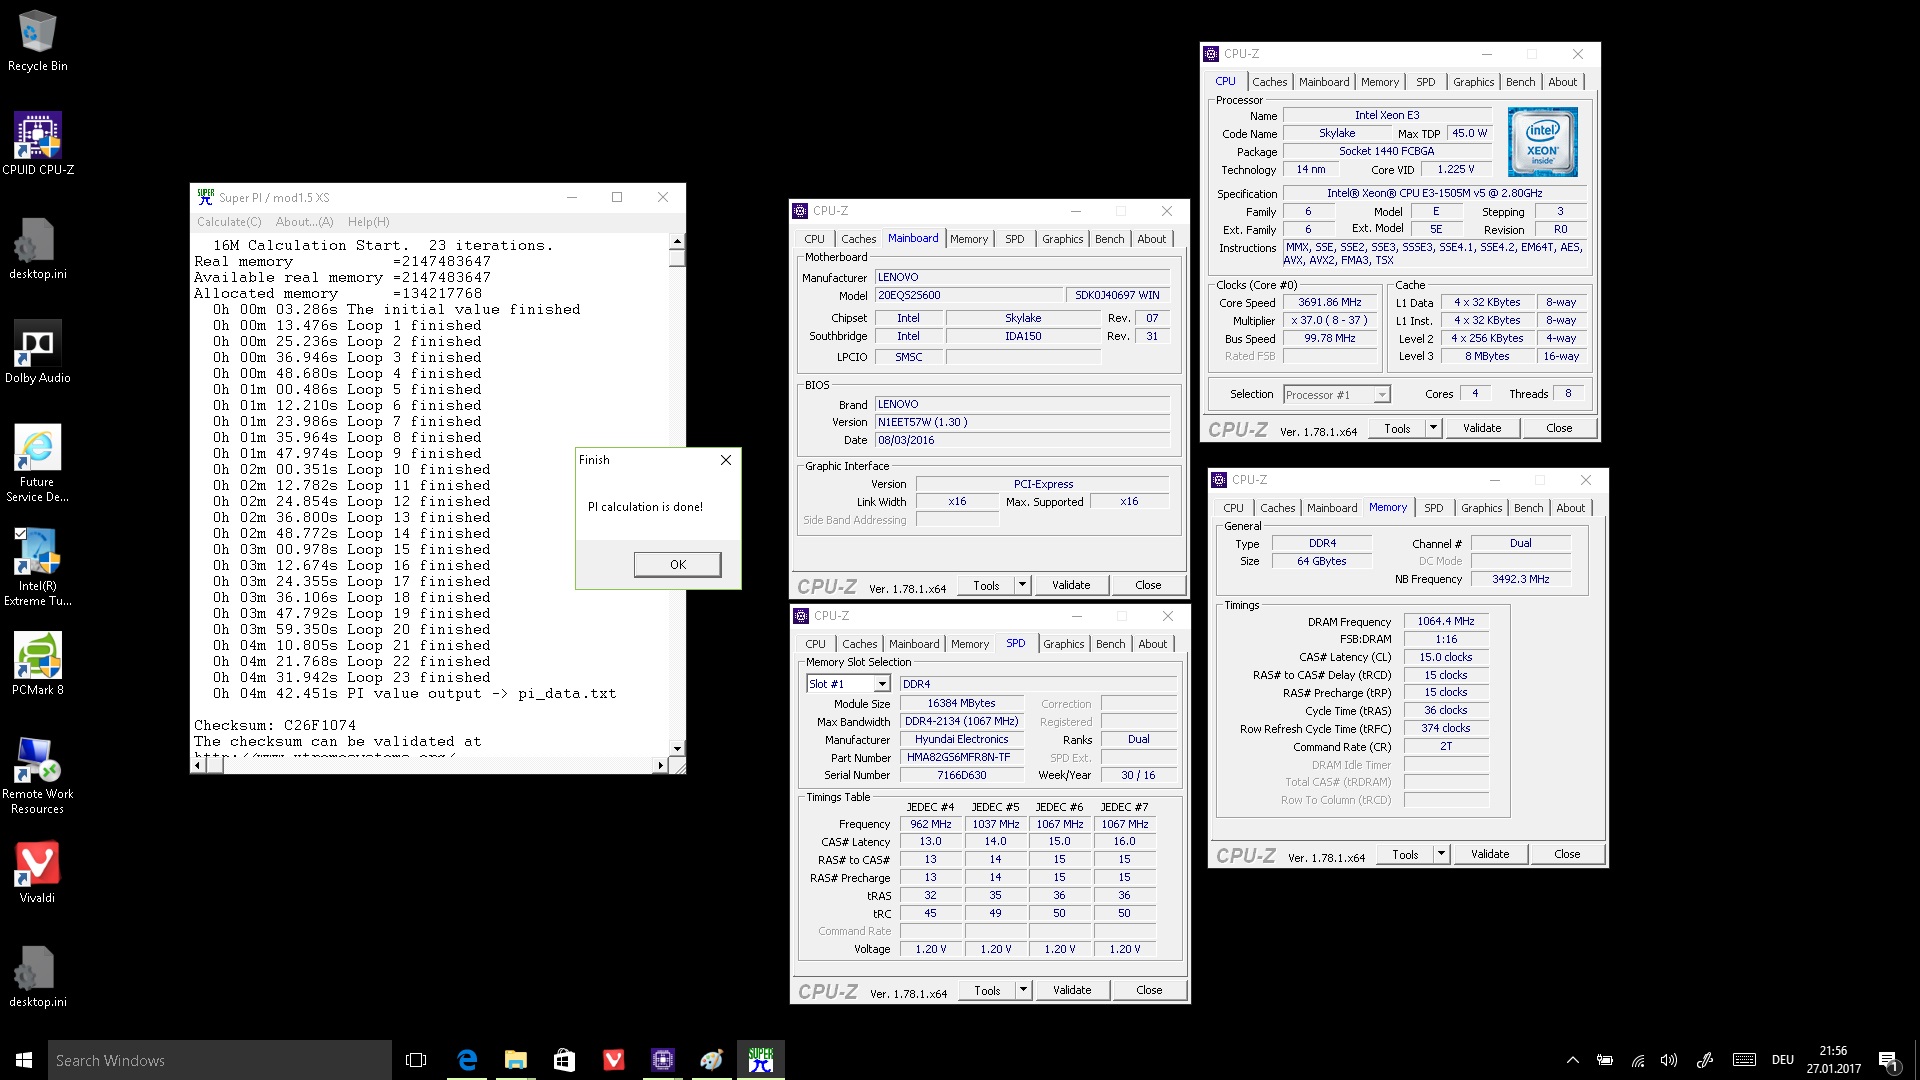Open clock and date in taskbar

coord(1833,1060)
